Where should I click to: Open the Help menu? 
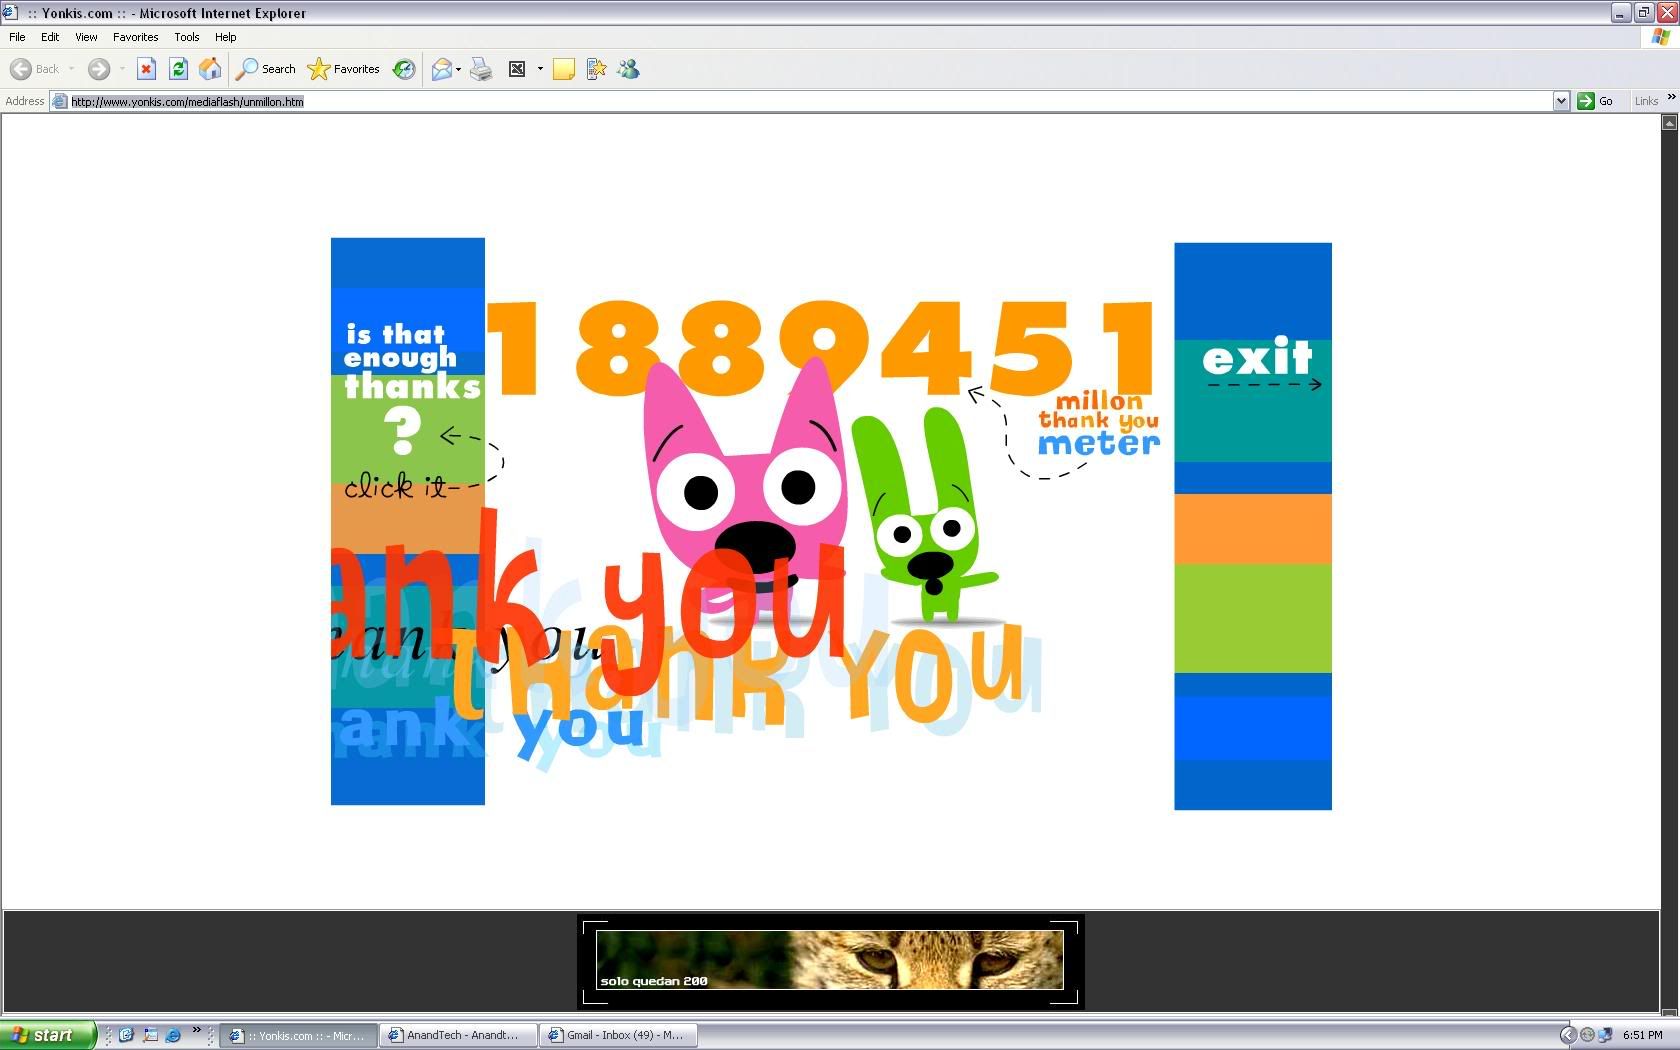pyautogui.click(x=226, y=37)
